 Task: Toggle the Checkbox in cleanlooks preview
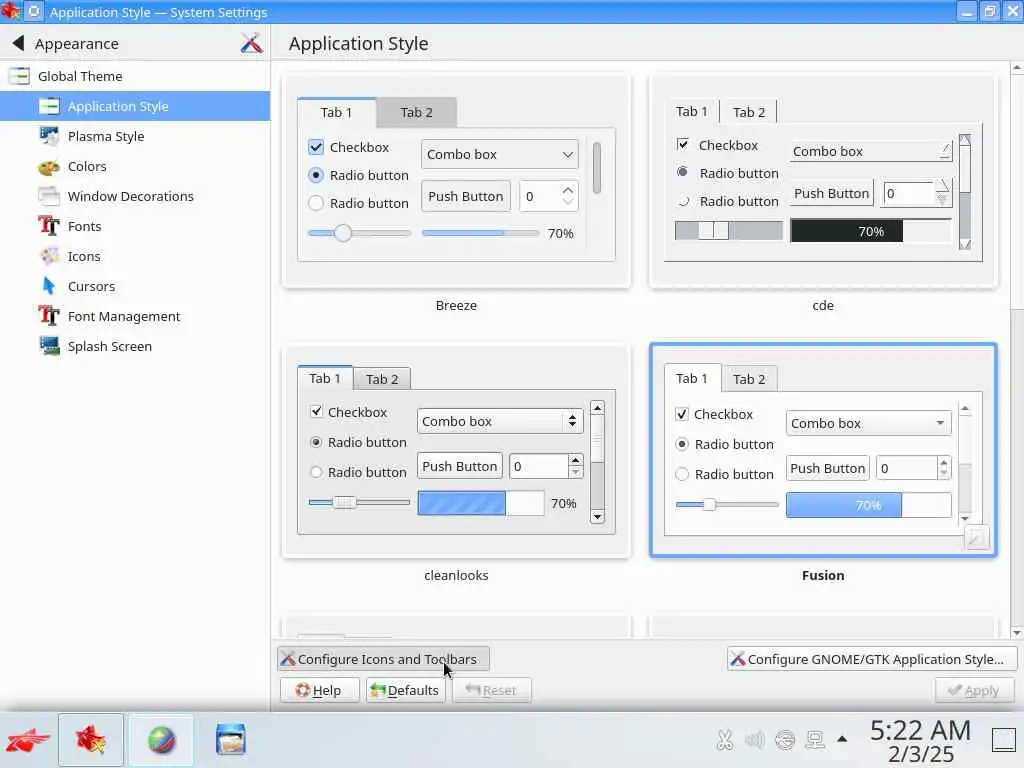pyautogui.click(x=317, y=411)
